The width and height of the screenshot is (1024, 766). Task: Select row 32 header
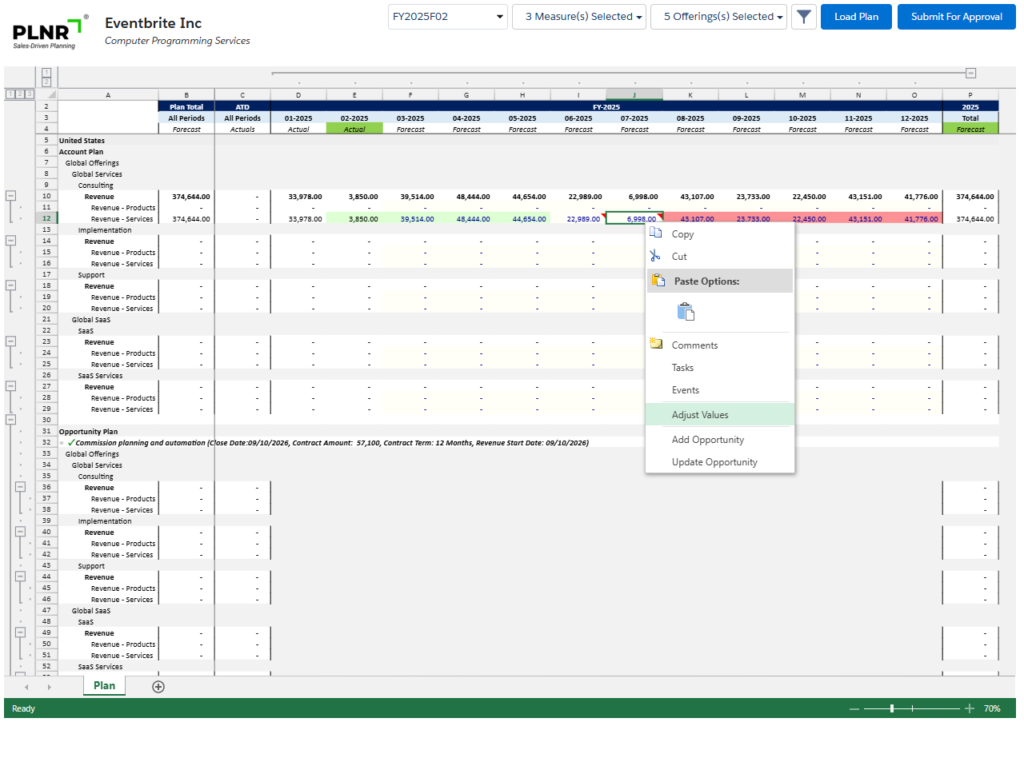46,443
